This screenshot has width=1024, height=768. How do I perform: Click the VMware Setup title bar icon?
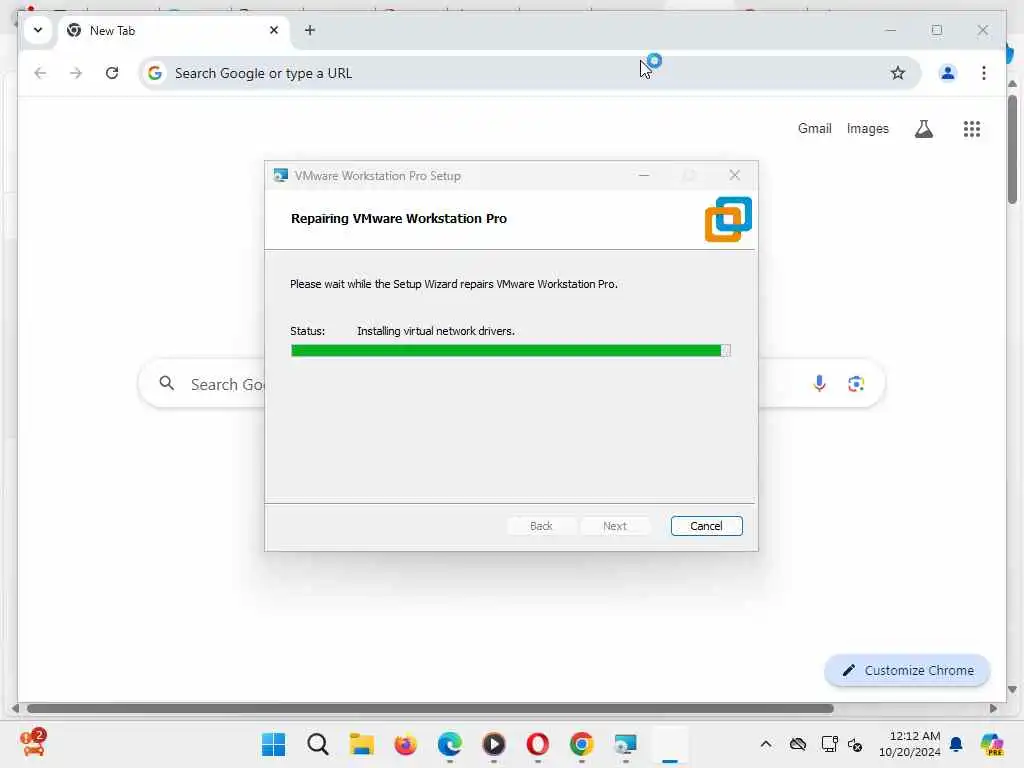[281, 176]
